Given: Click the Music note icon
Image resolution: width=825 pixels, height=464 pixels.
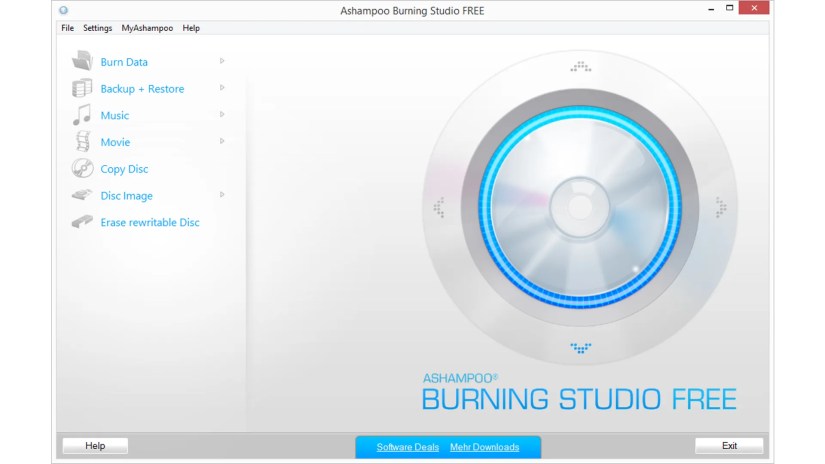Looking at the screenshot, I should (x=82, y=115).
